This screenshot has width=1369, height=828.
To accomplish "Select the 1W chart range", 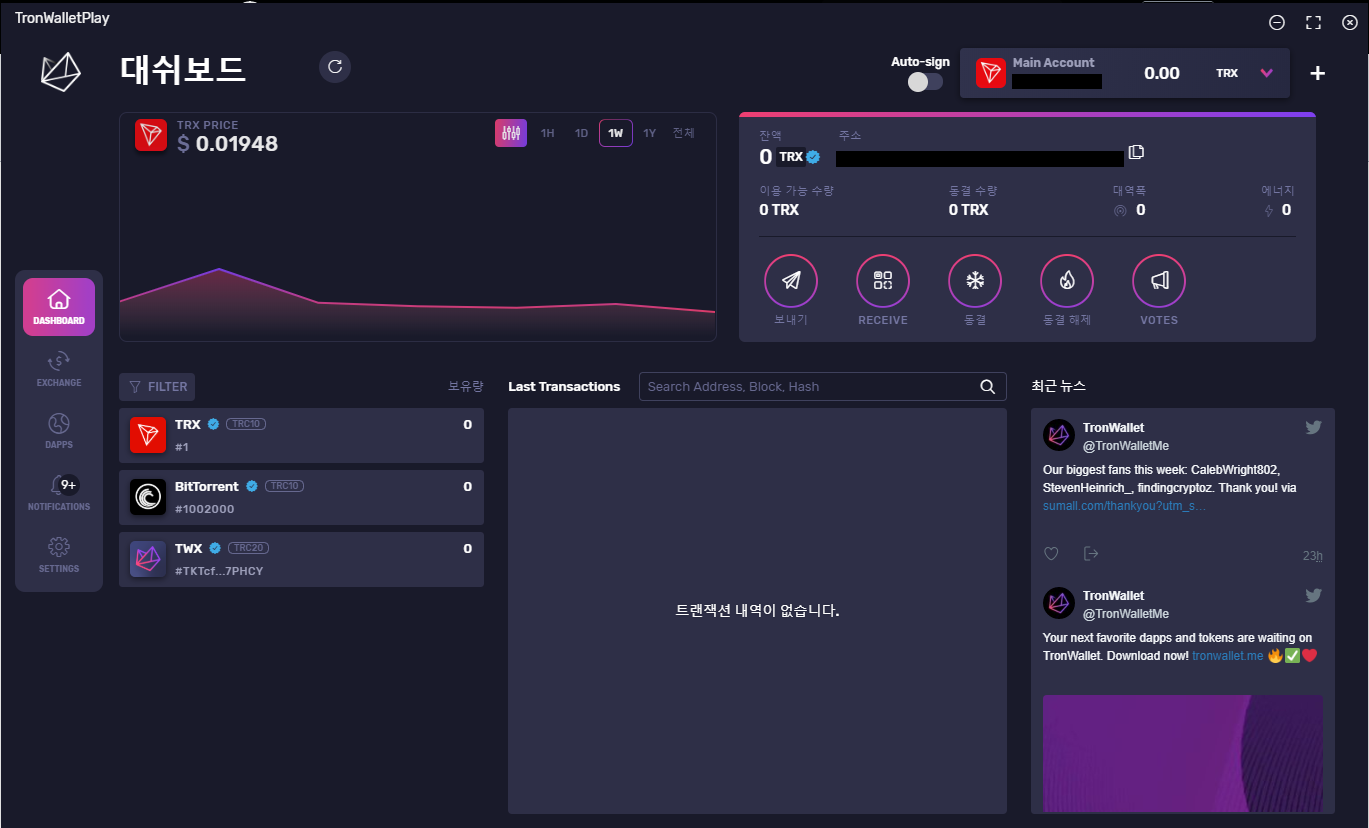I will pos(616,133).
